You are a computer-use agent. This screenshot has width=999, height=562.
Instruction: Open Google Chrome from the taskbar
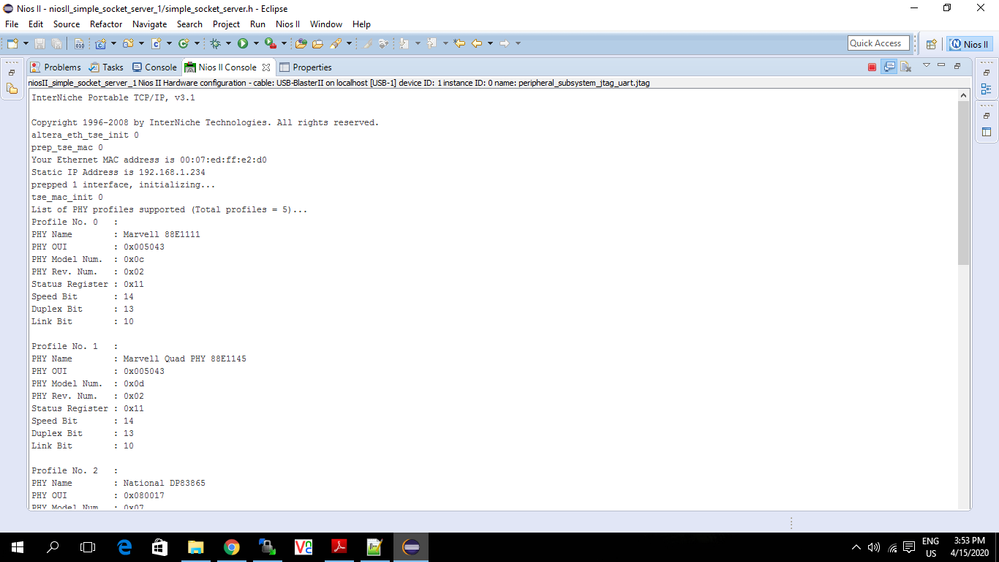click(231, 547)
